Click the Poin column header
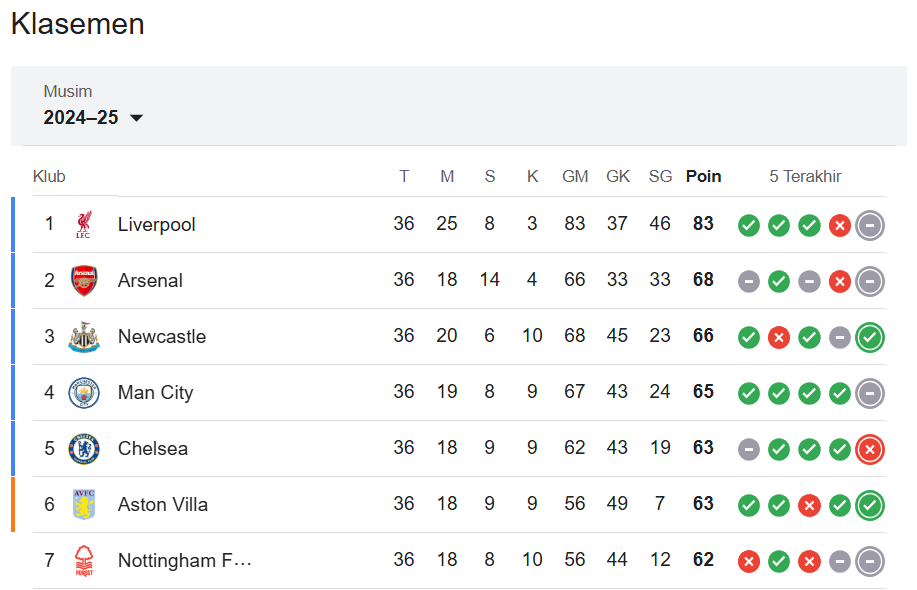Viewport: 917px width, 590px height. 703,176
